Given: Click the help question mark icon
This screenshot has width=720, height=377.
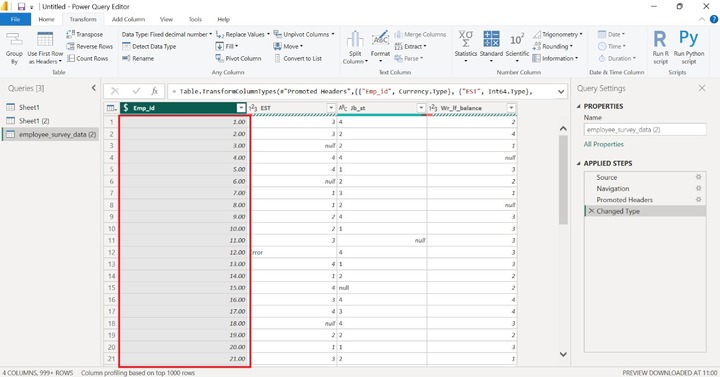Looking at the screenshot, I should [714, 19].
